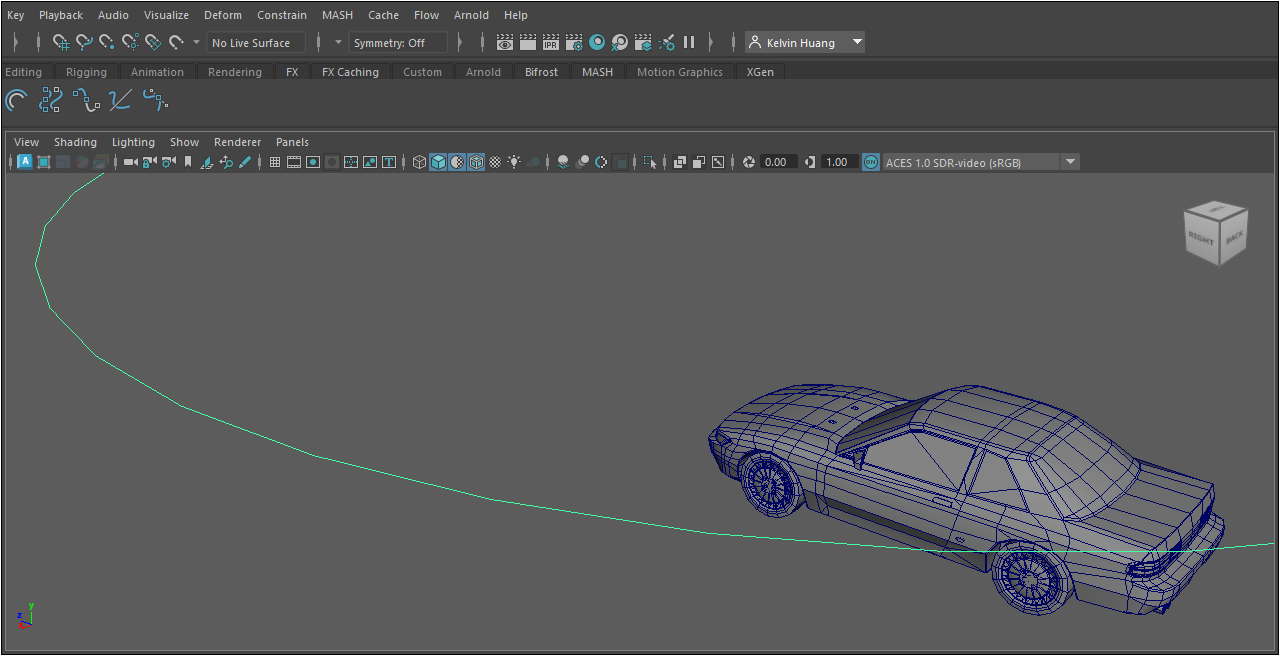Switch to the Bifrost shelf tab

coord(541,72)
